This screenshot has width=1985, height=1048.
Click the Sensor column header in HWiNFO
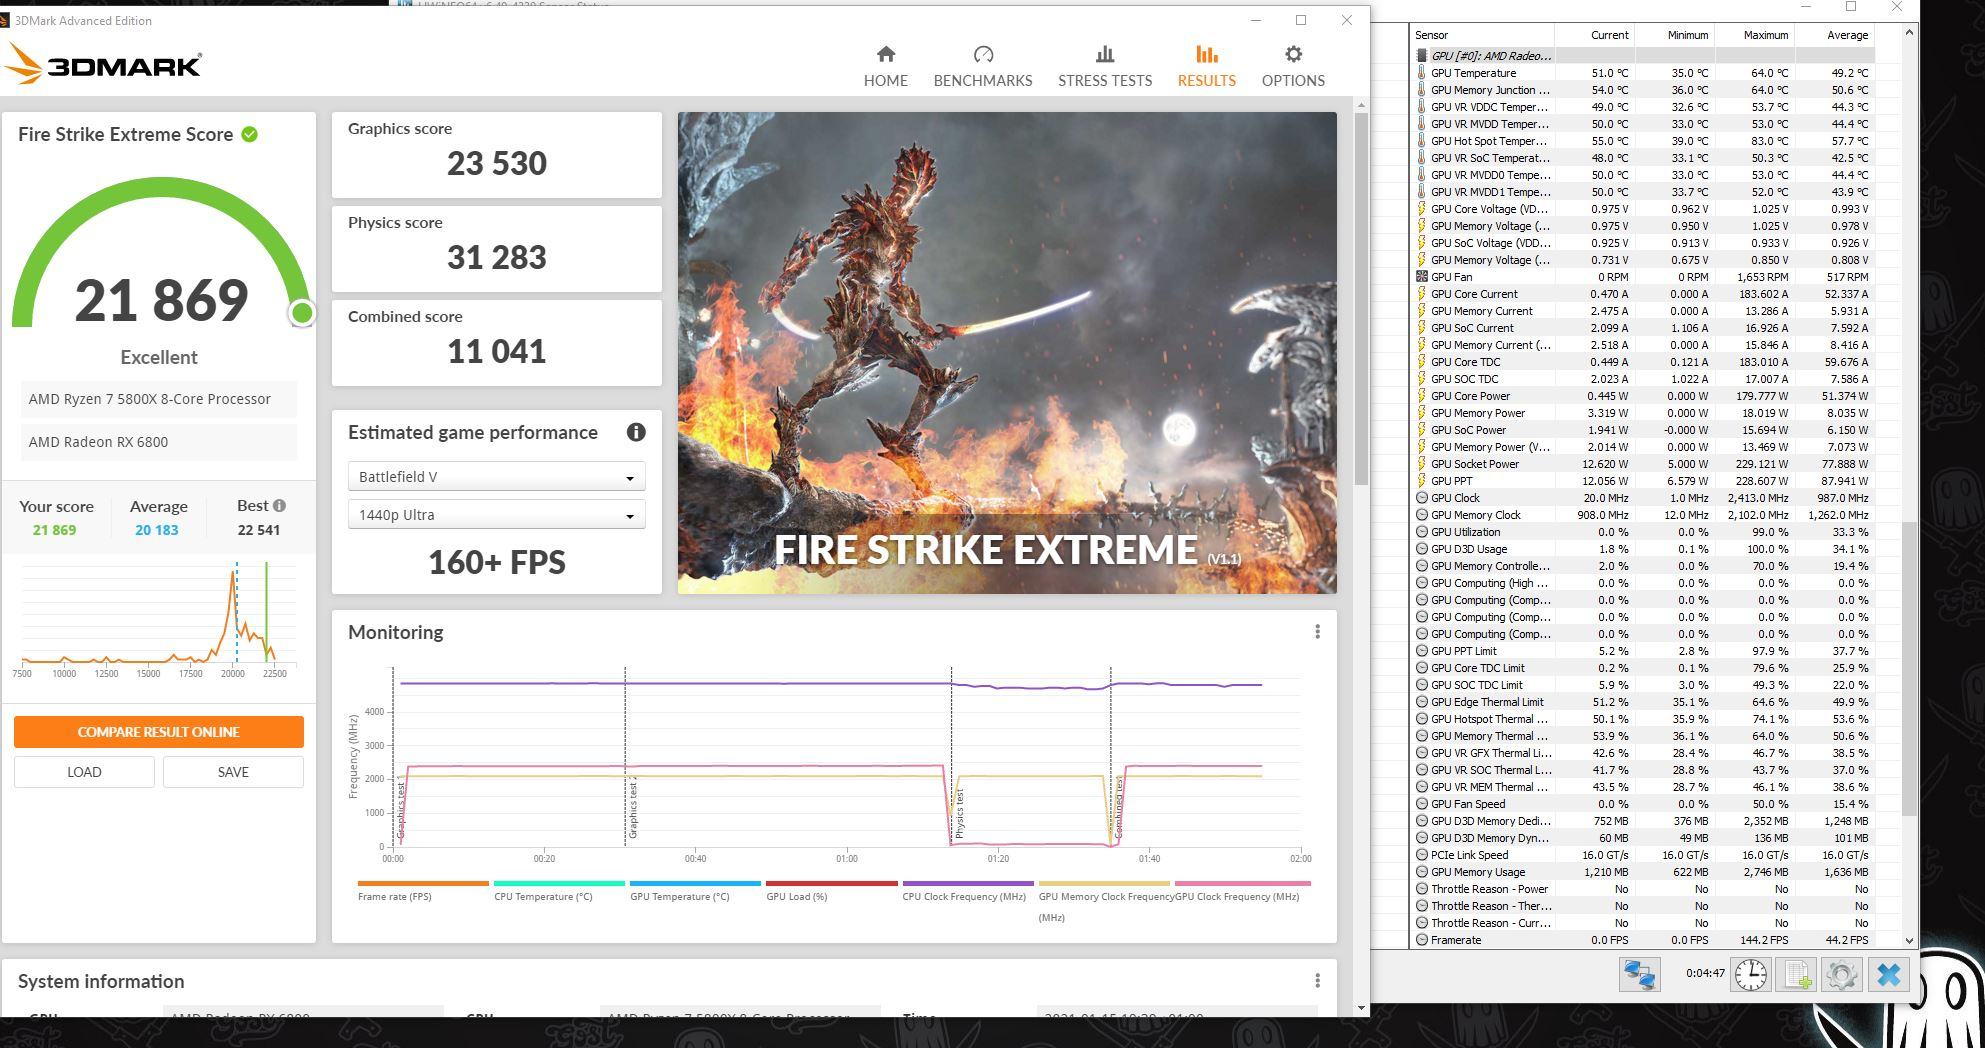click(x=1483, y=35)
